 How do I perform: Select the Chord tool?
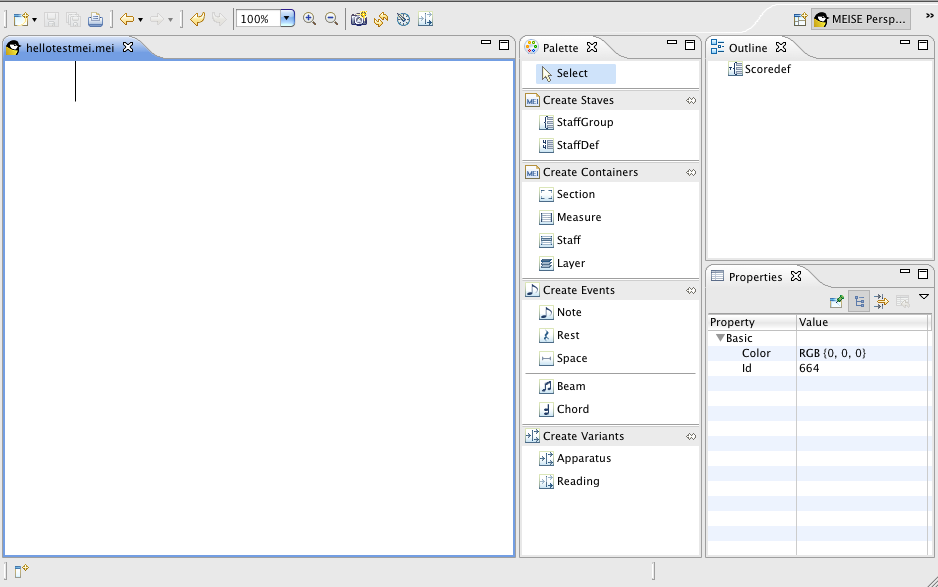point(572,410)
